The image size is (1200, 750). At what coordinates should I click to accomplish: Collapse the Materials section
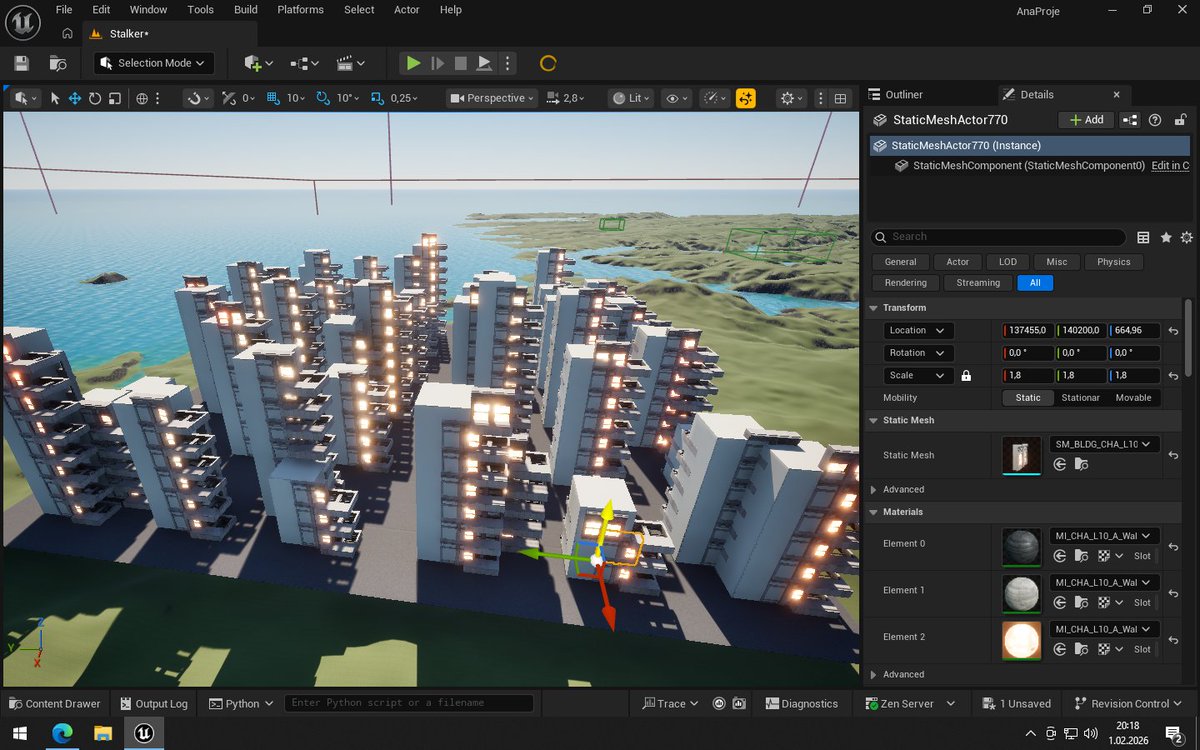point(873,512)
